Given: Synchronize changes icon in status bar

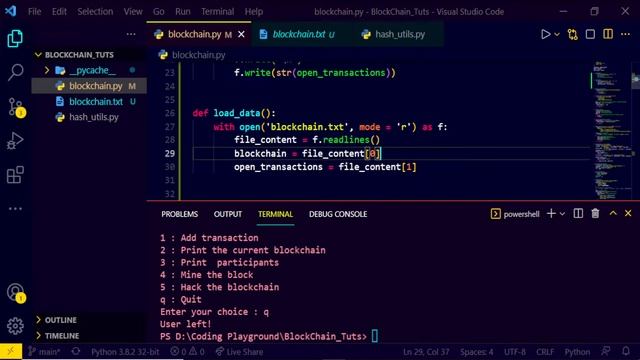Looking at the screenshot, I should click(x=76, y=351).
